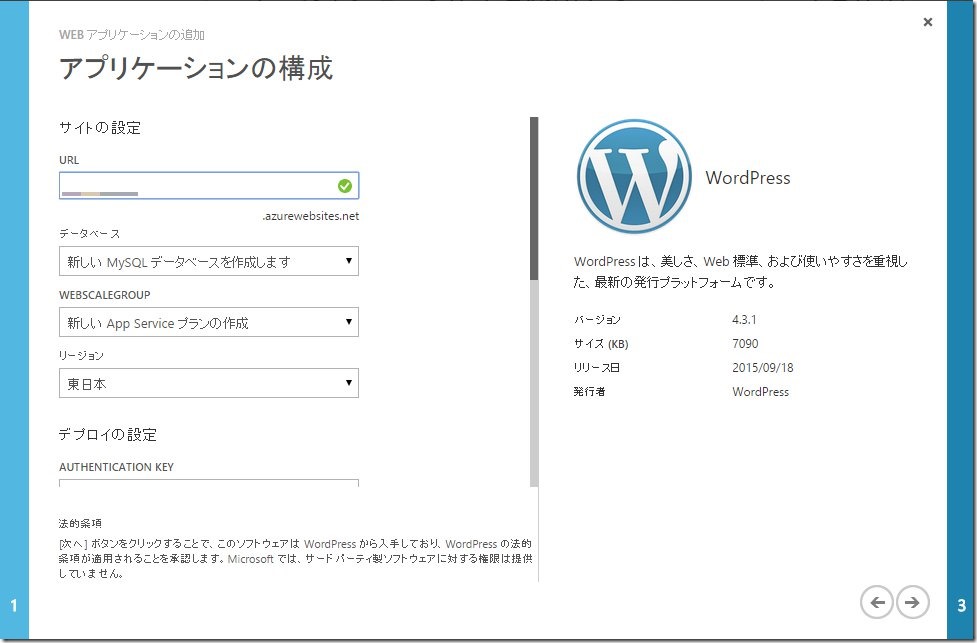Click the dropdown arrow on WEBSCALEGROUP selector
The height and width of the screenshot is (643, 977).
(348, 322)
